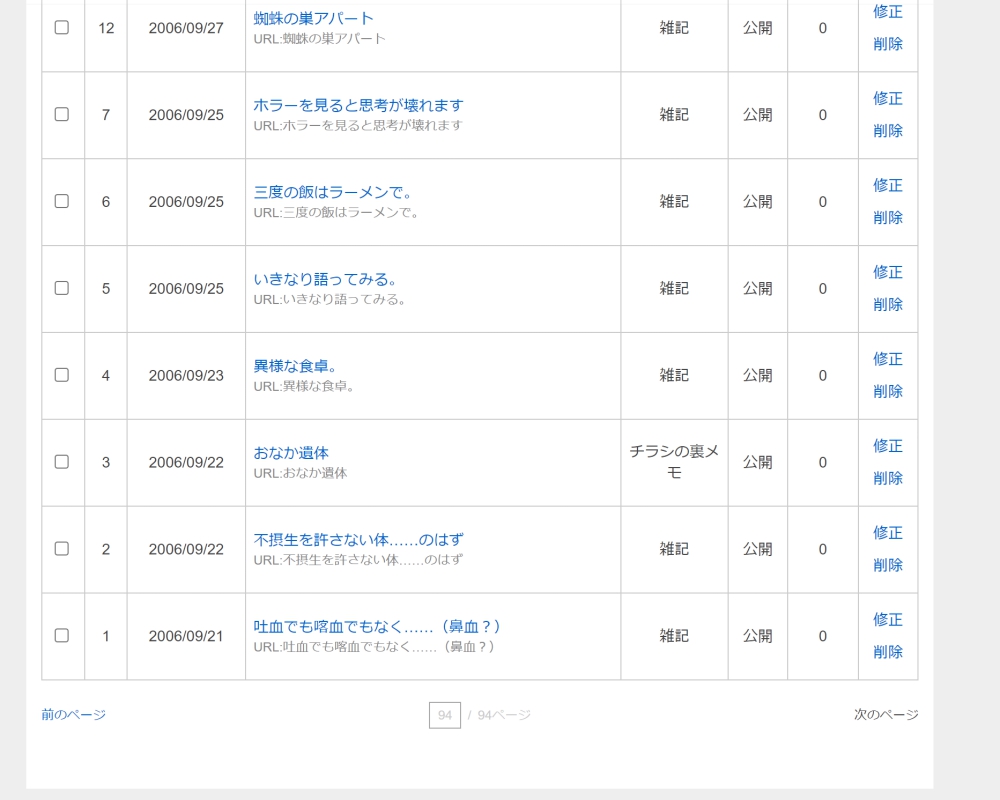Image resolution: width=1000 pixels, height=800 pixels.
Task: Check the box for entry 4 異様な食卓。
Action: [62, 374]
